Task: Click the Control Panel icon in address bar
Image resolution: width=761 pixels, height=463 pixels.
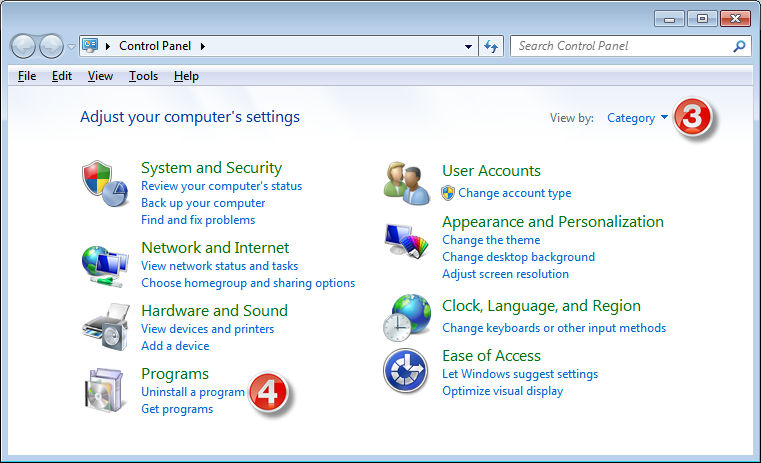Action: click(90, 46)
